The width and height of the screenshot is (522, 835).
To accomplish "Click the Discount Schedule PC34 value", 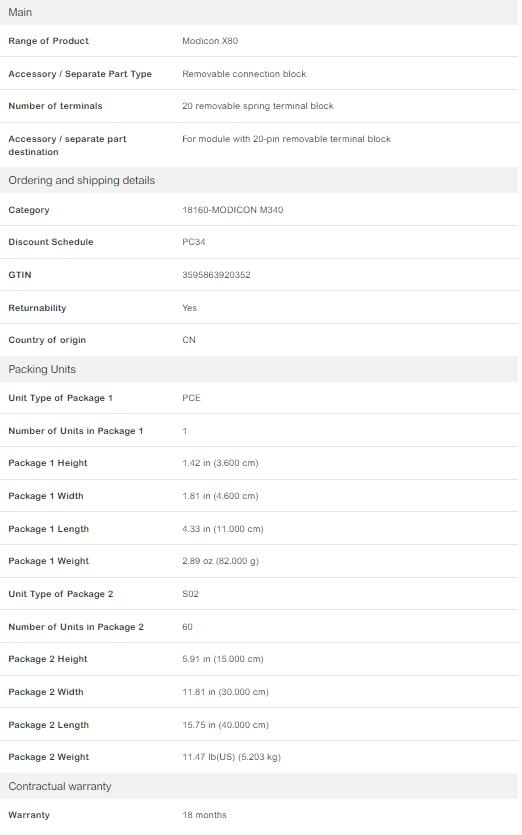I will (193, 242).
